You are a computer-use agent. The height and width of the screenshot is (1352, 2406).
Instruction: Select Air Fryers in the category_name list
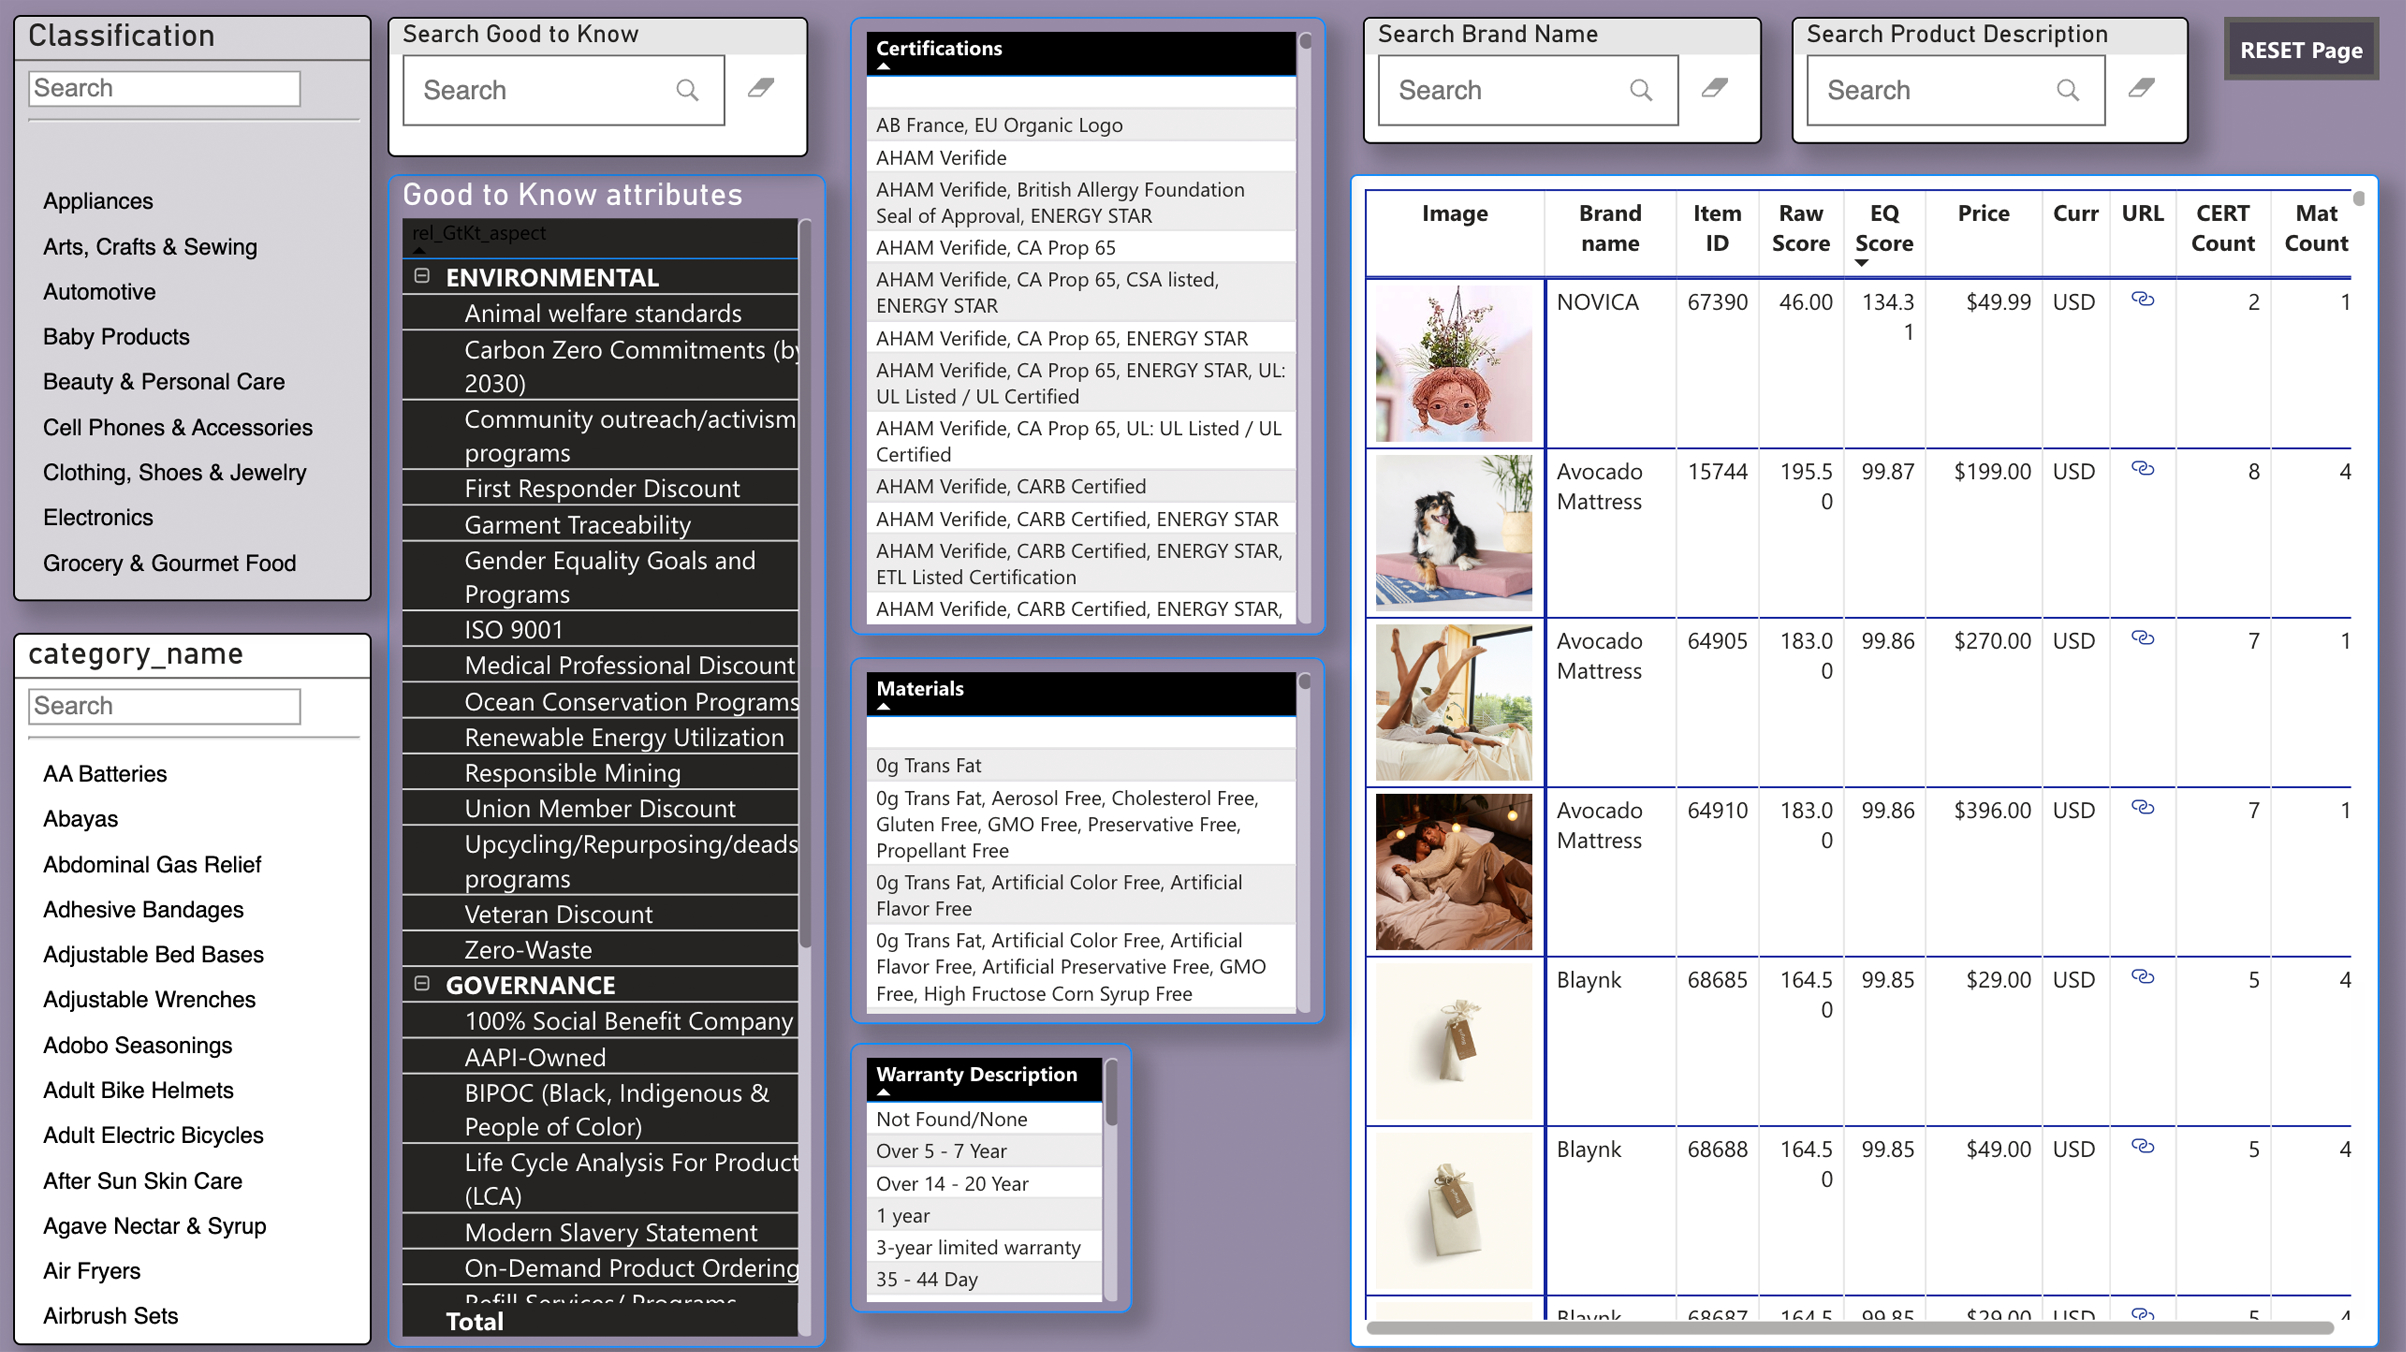tap(92, 1270)
